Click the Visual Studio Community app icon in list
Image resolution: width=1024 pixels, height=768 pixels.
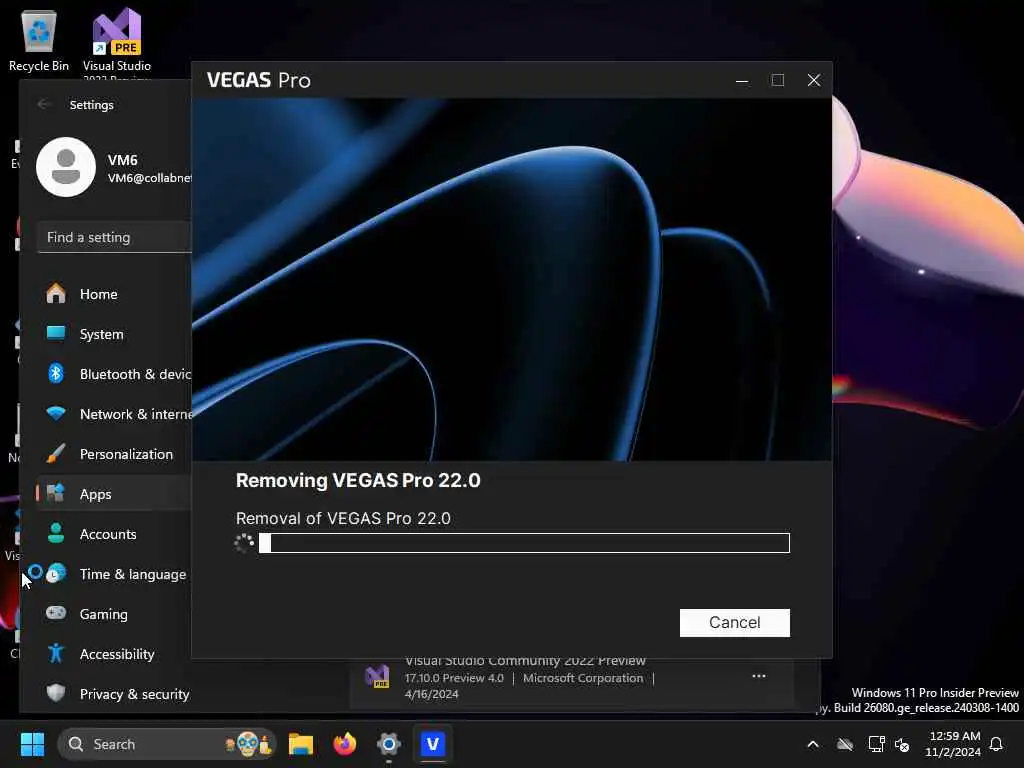(x=377, y=677)
